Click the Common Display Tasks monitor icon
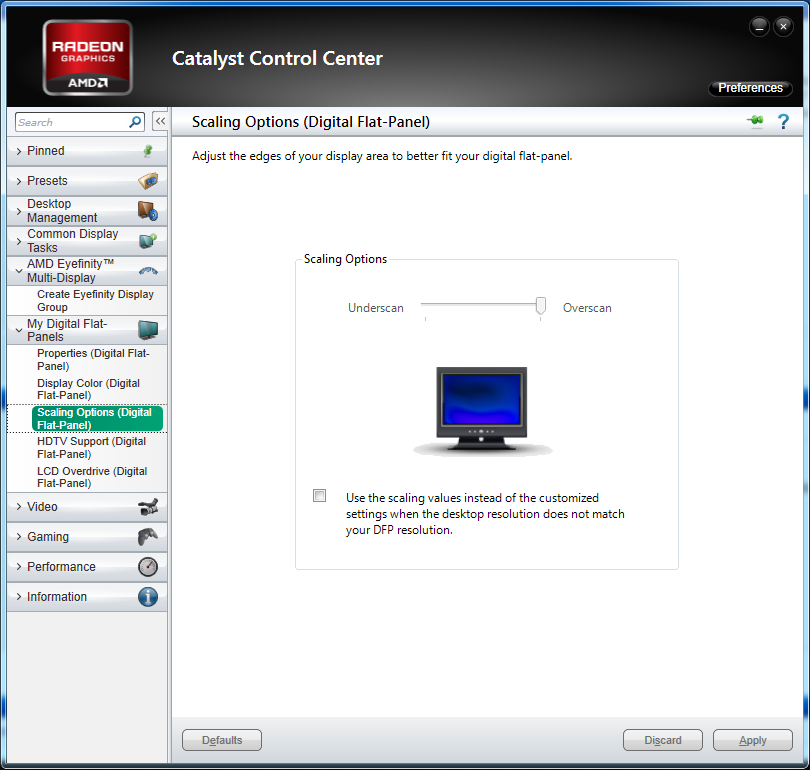 pyautogui.click(x=148, y=241)
